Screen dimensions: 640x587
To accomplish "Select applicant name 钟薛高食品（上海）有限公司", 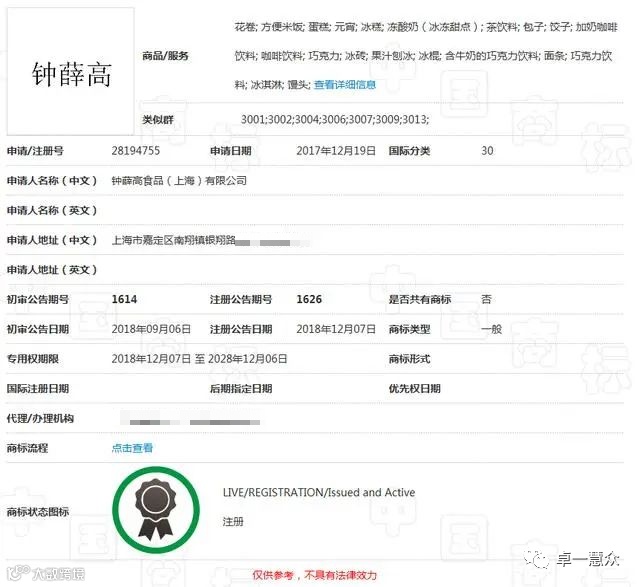I will (x=179, y=180).
